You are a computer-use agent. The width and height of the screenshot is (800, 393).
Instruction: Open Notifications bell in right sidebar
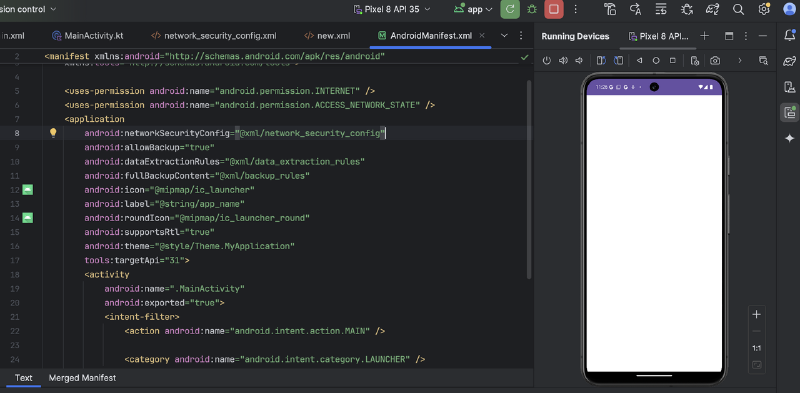point(789,35)
